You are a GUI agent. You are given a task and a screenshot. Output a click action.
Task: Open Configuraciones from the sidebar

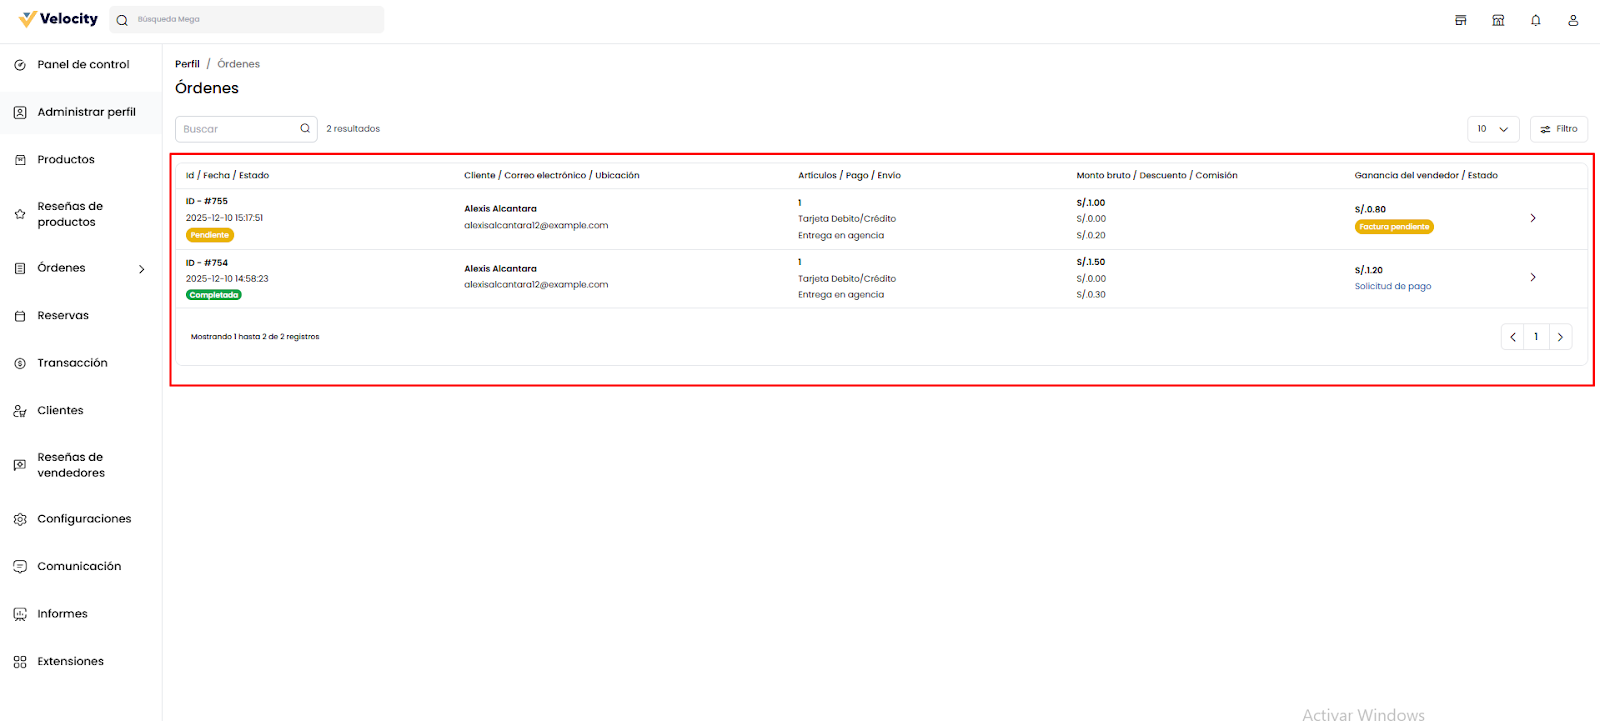(x=84, y=519)
